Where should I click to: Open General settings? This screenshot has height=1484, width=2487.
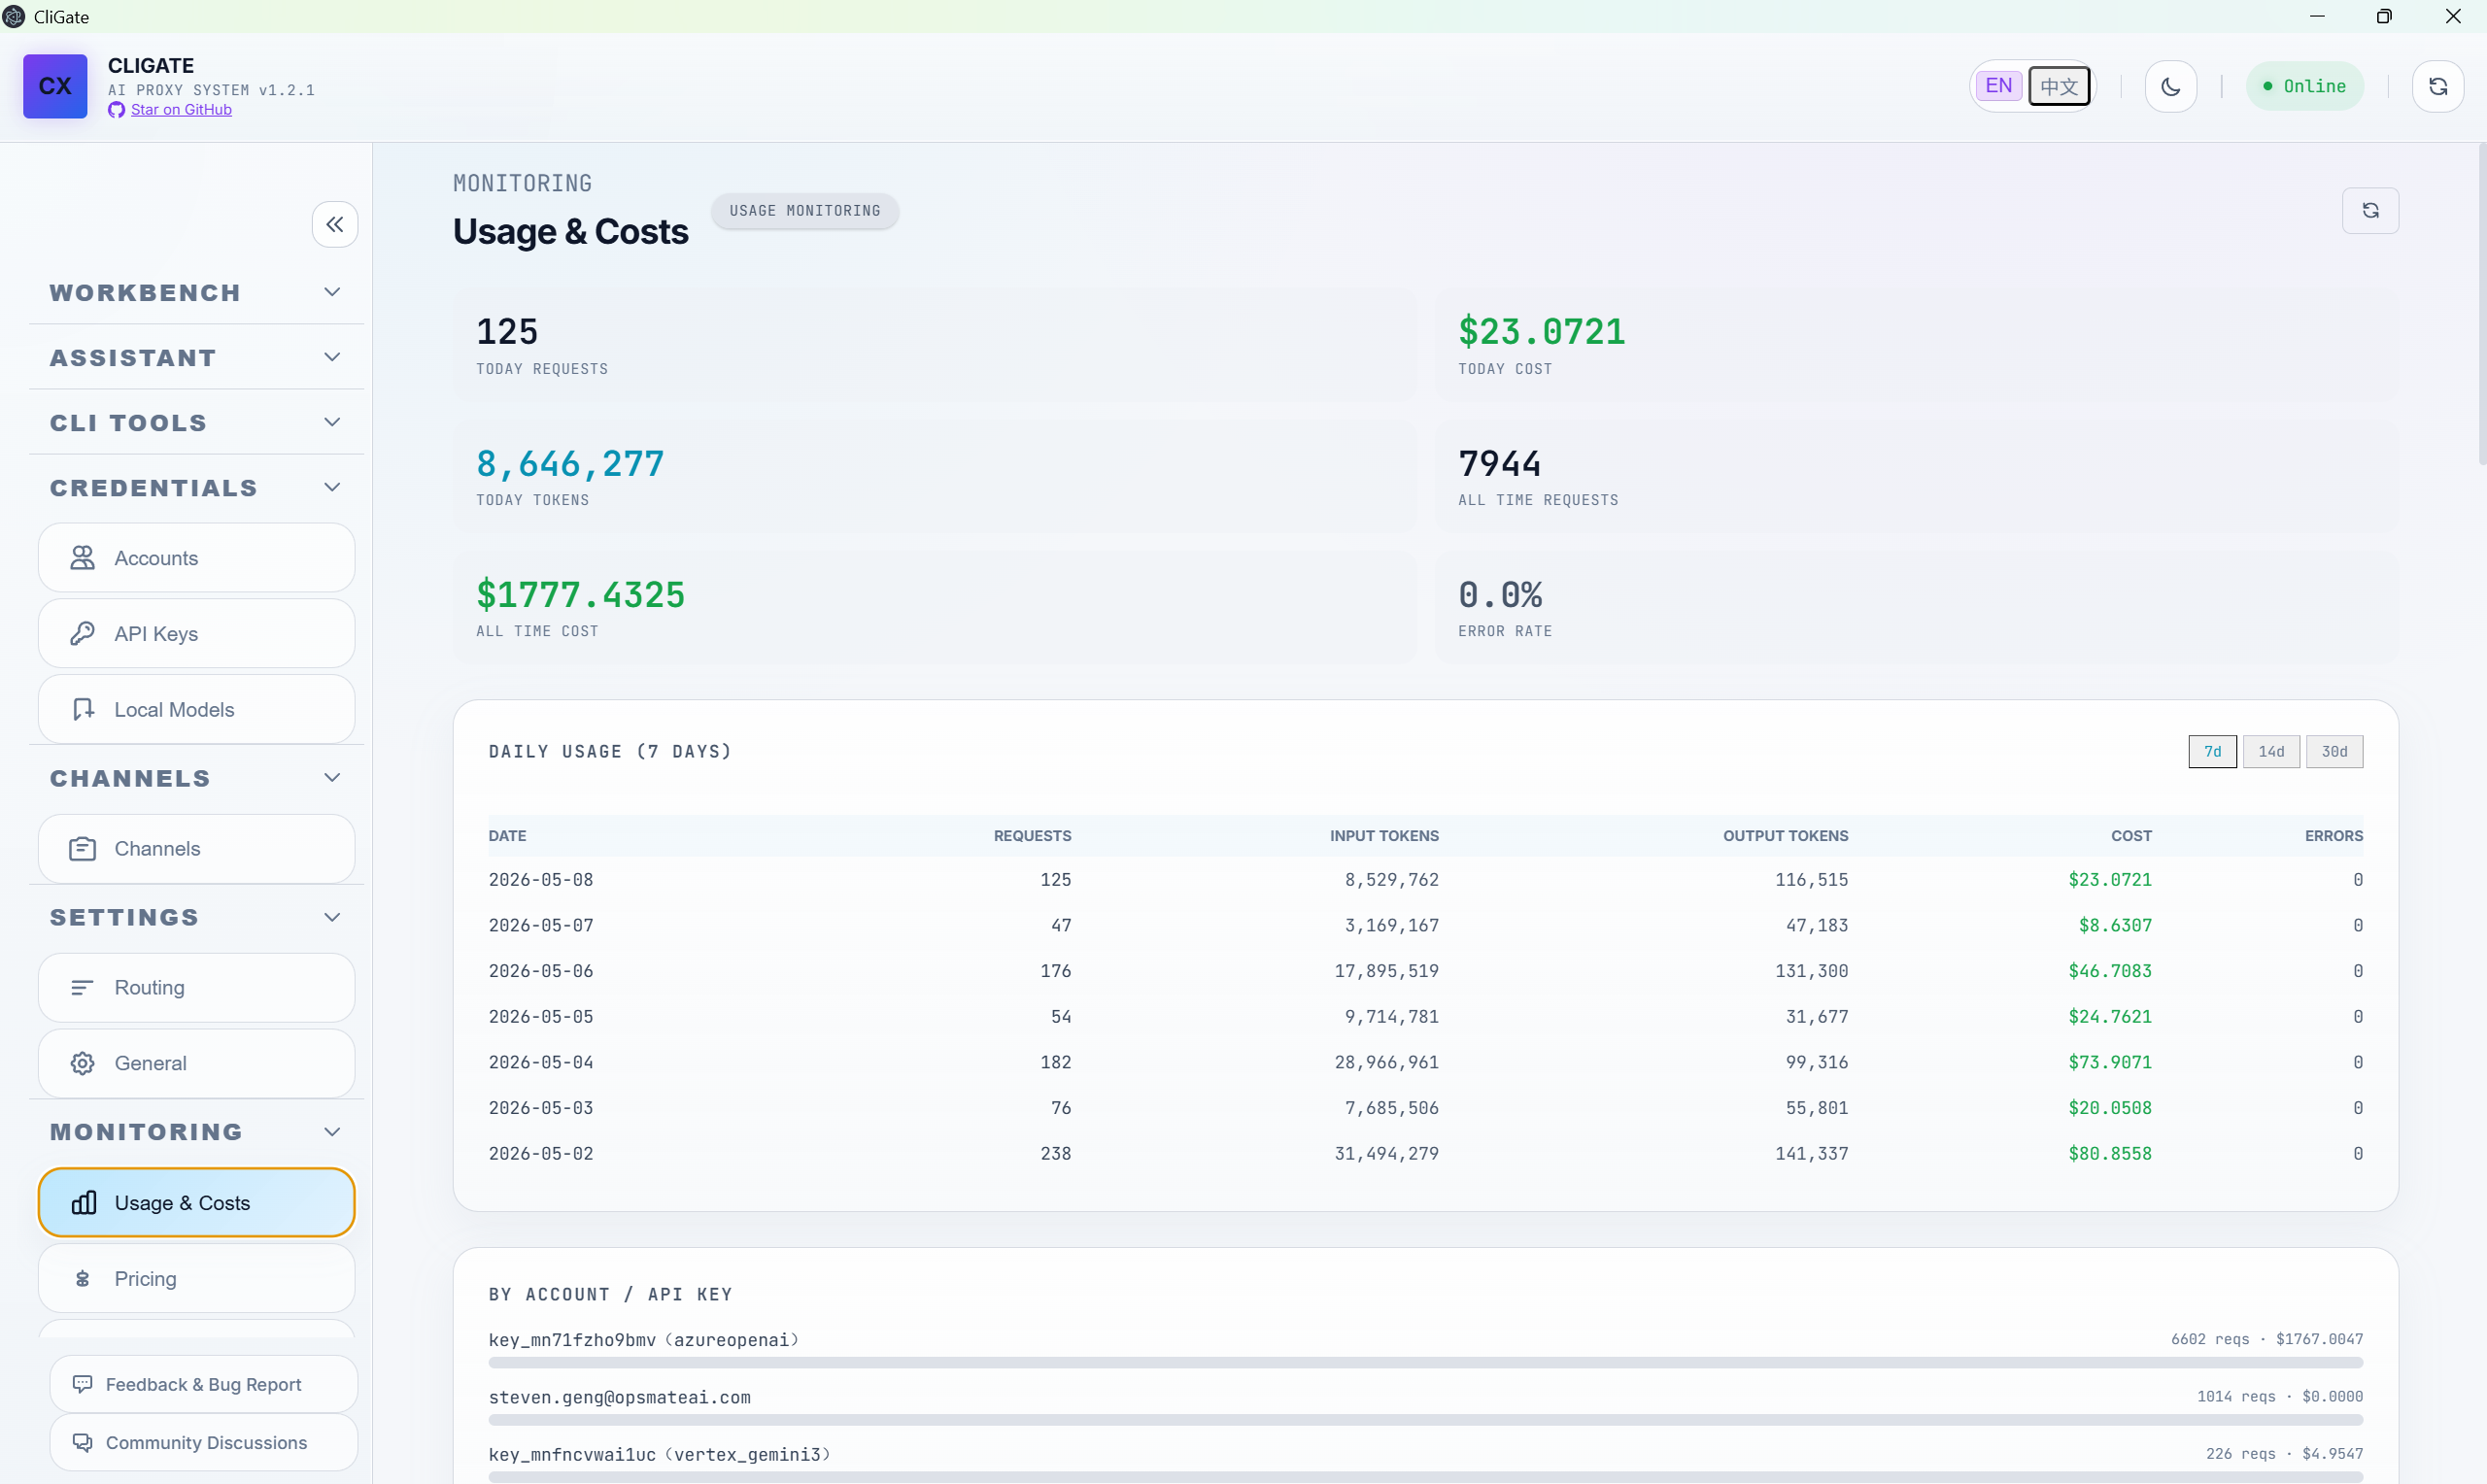click(197, 1064)
